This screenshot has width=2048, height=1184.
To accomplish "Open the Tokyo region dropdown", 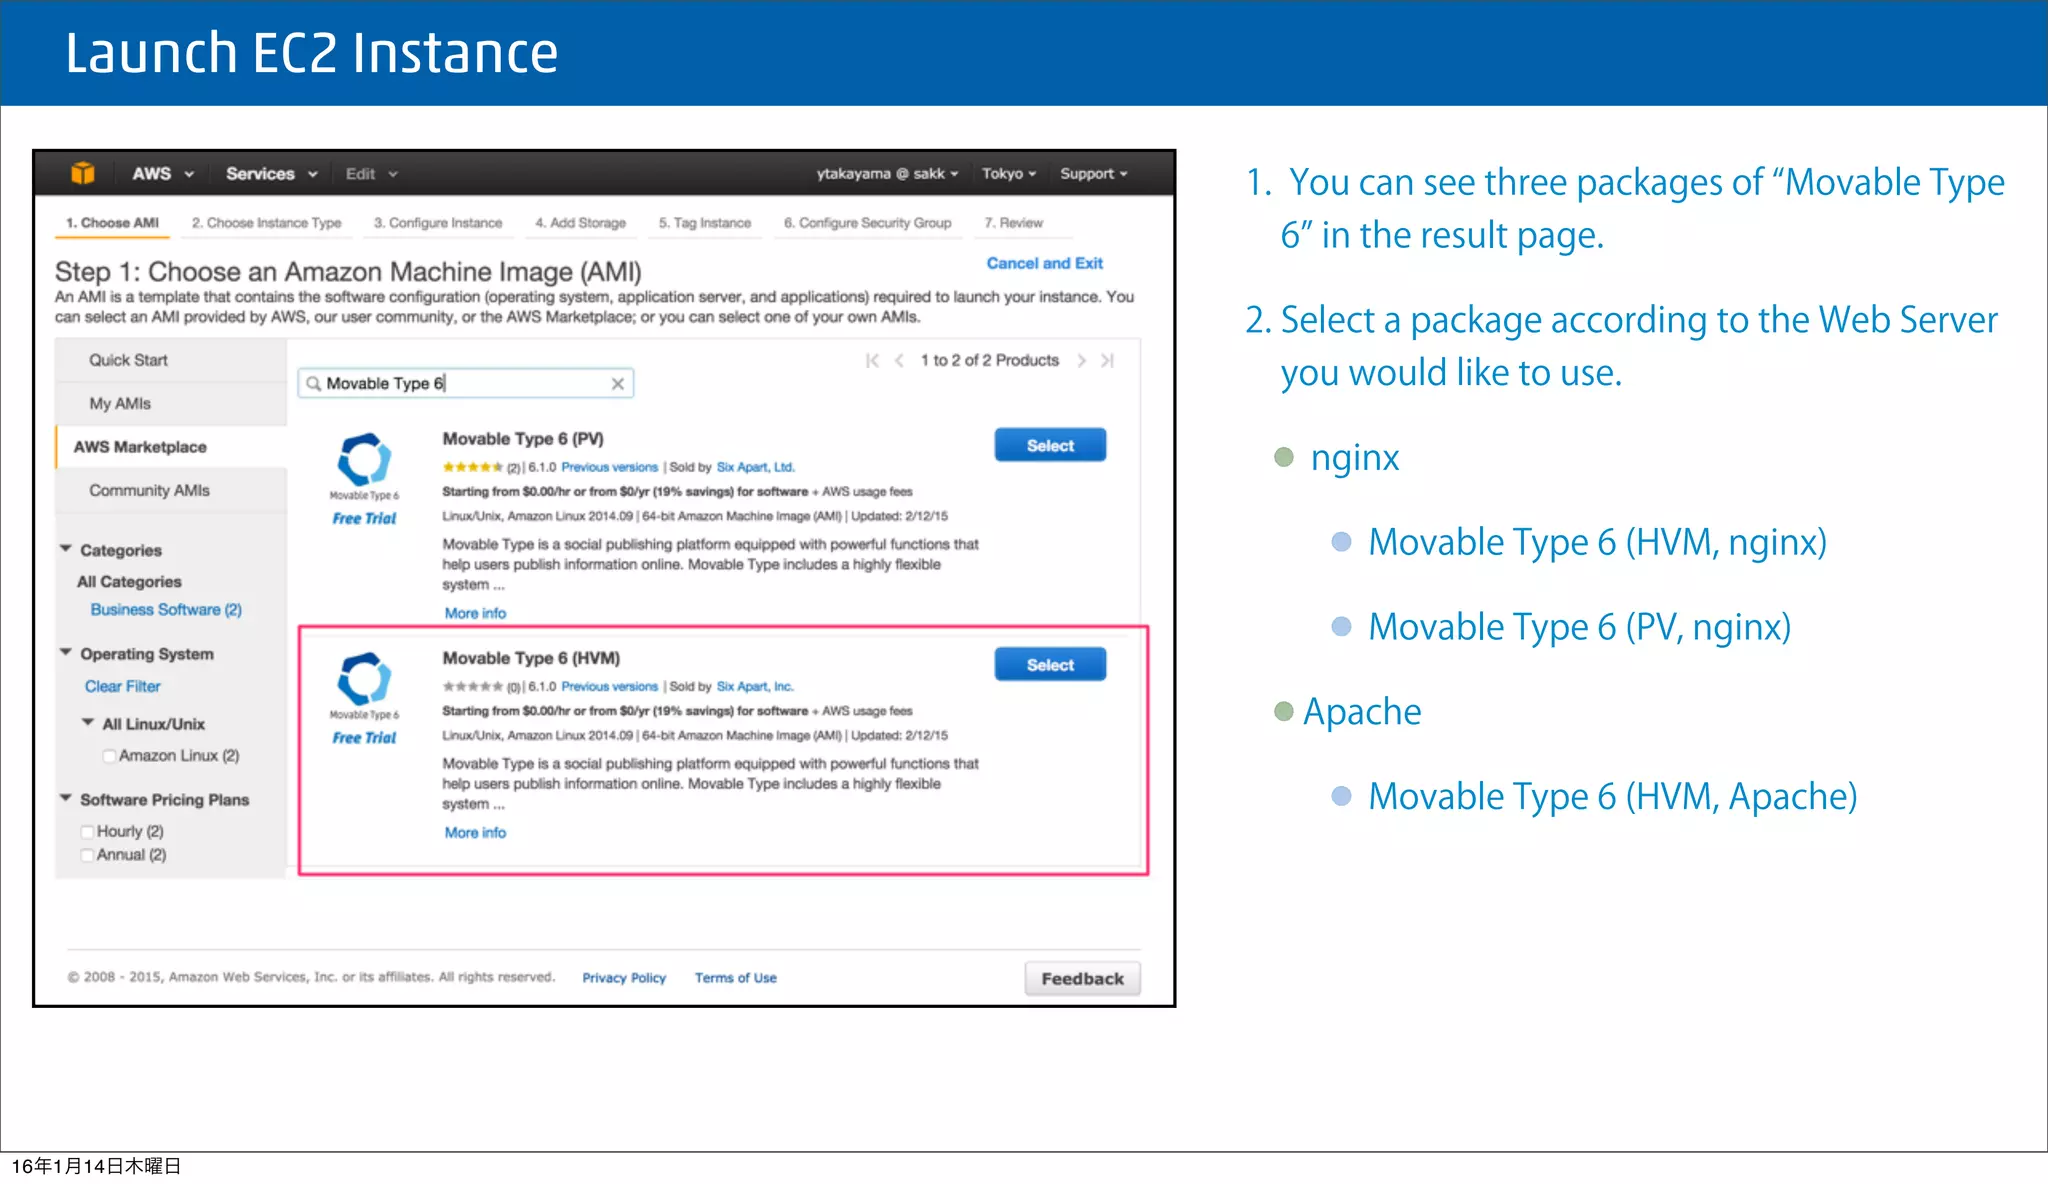I will click(x=1009, y=173).
